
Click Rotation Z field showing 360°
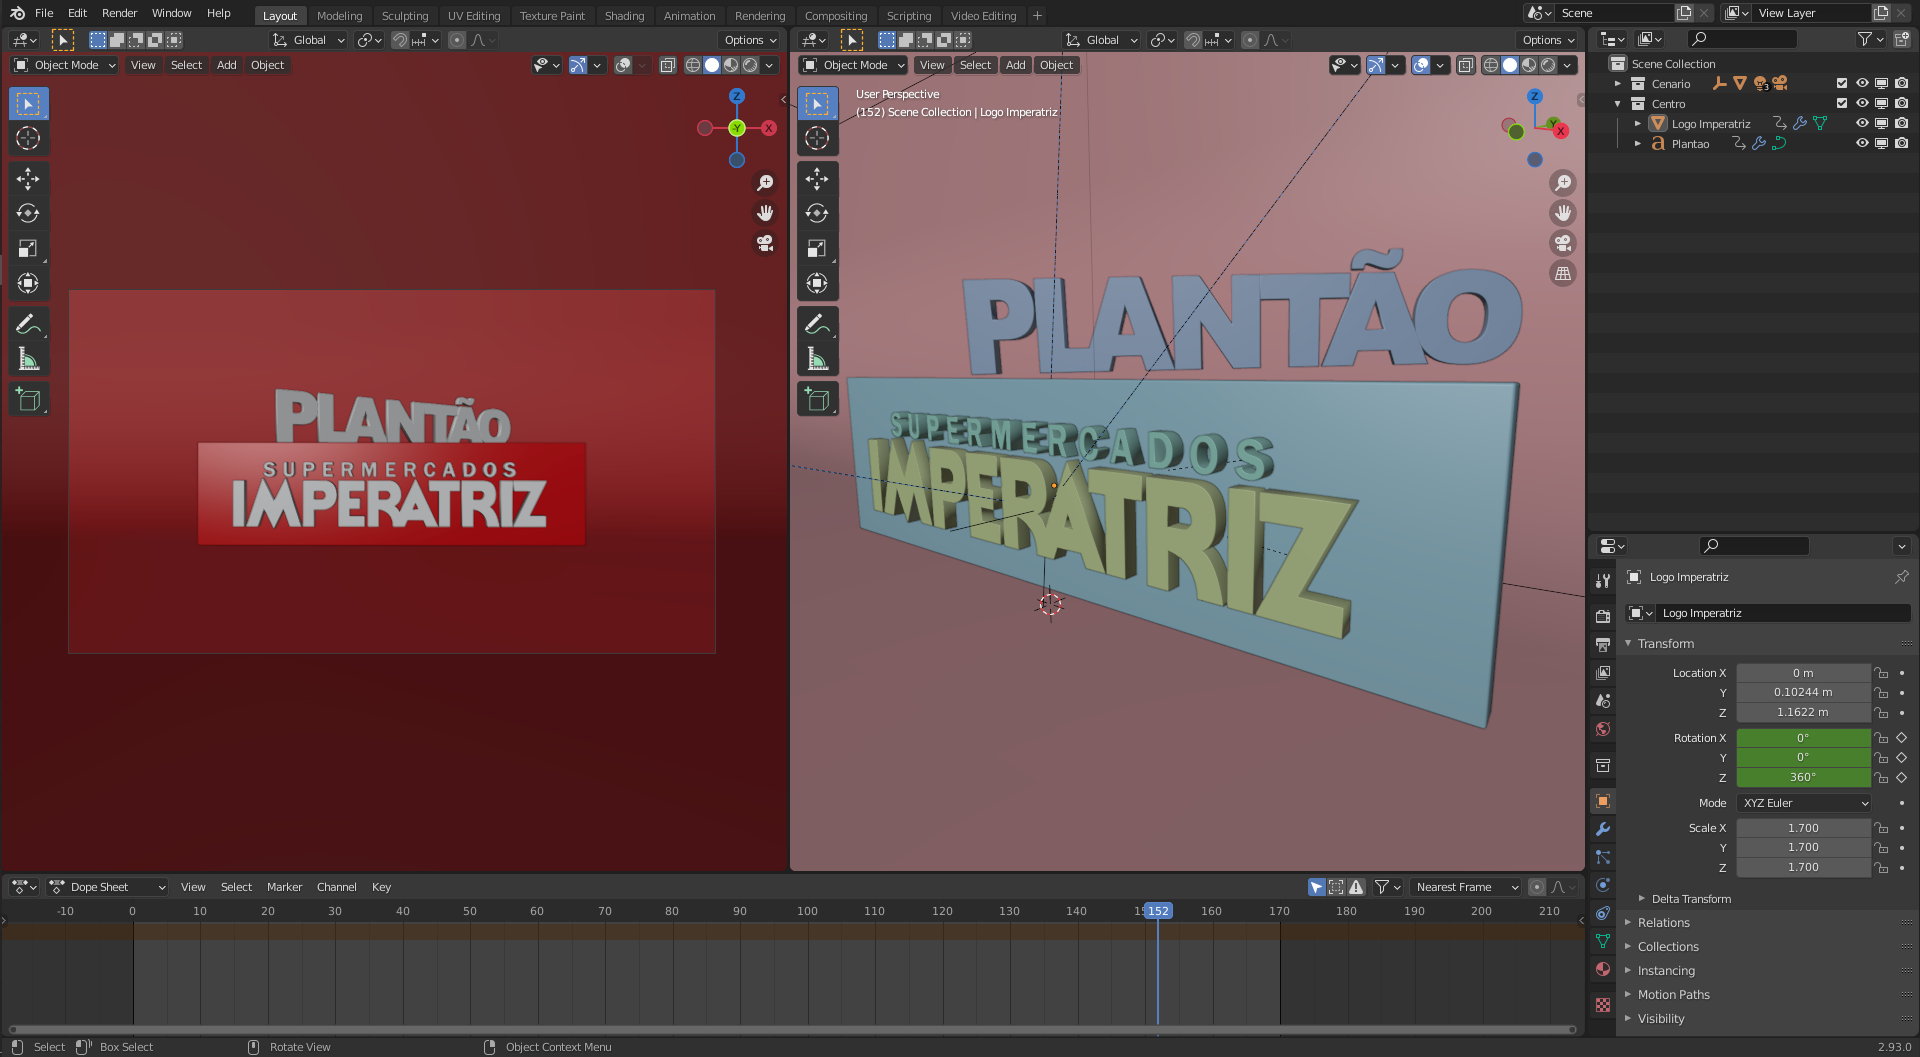[1803, 777]
